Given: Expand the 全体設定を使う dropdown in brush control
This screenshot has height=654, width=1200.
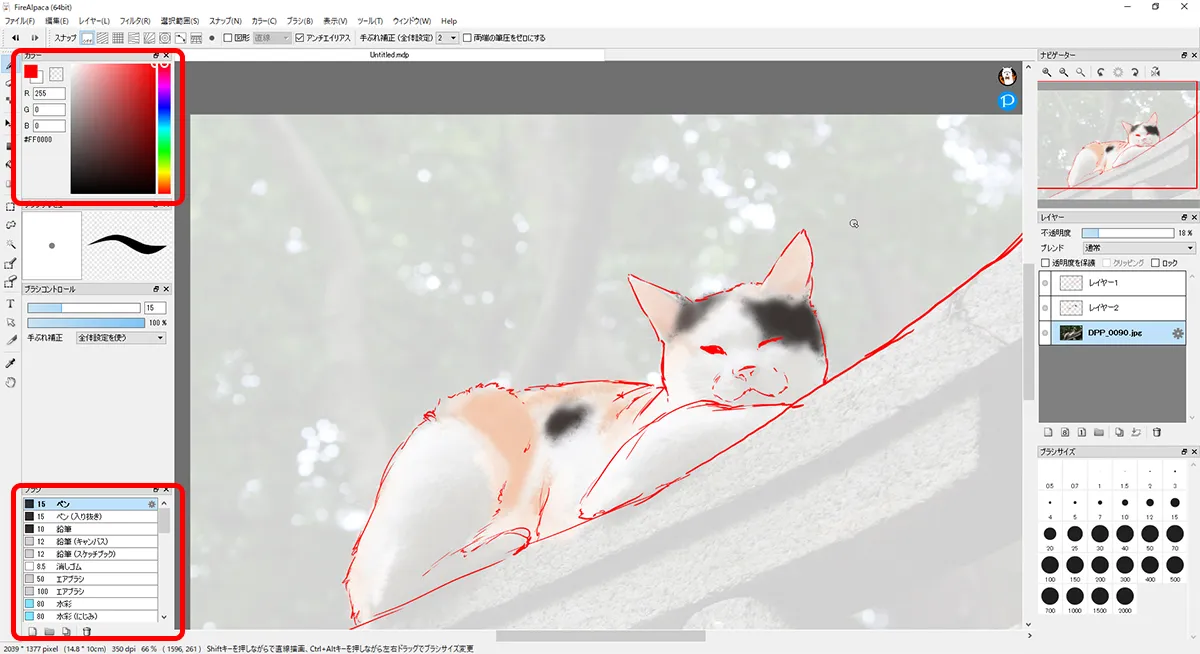Looking at the screenshot, I should (121, 338).
